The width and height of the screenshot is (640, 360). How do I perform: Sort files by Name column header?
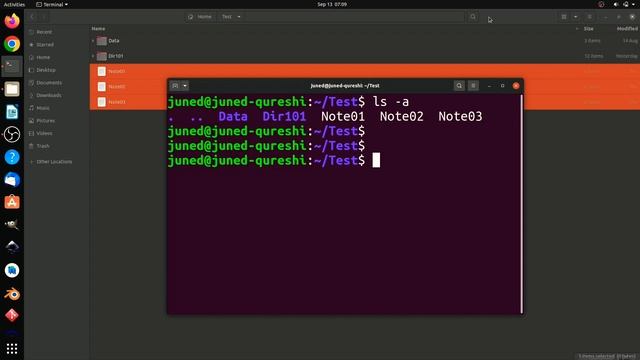click(x=98, y=29)
